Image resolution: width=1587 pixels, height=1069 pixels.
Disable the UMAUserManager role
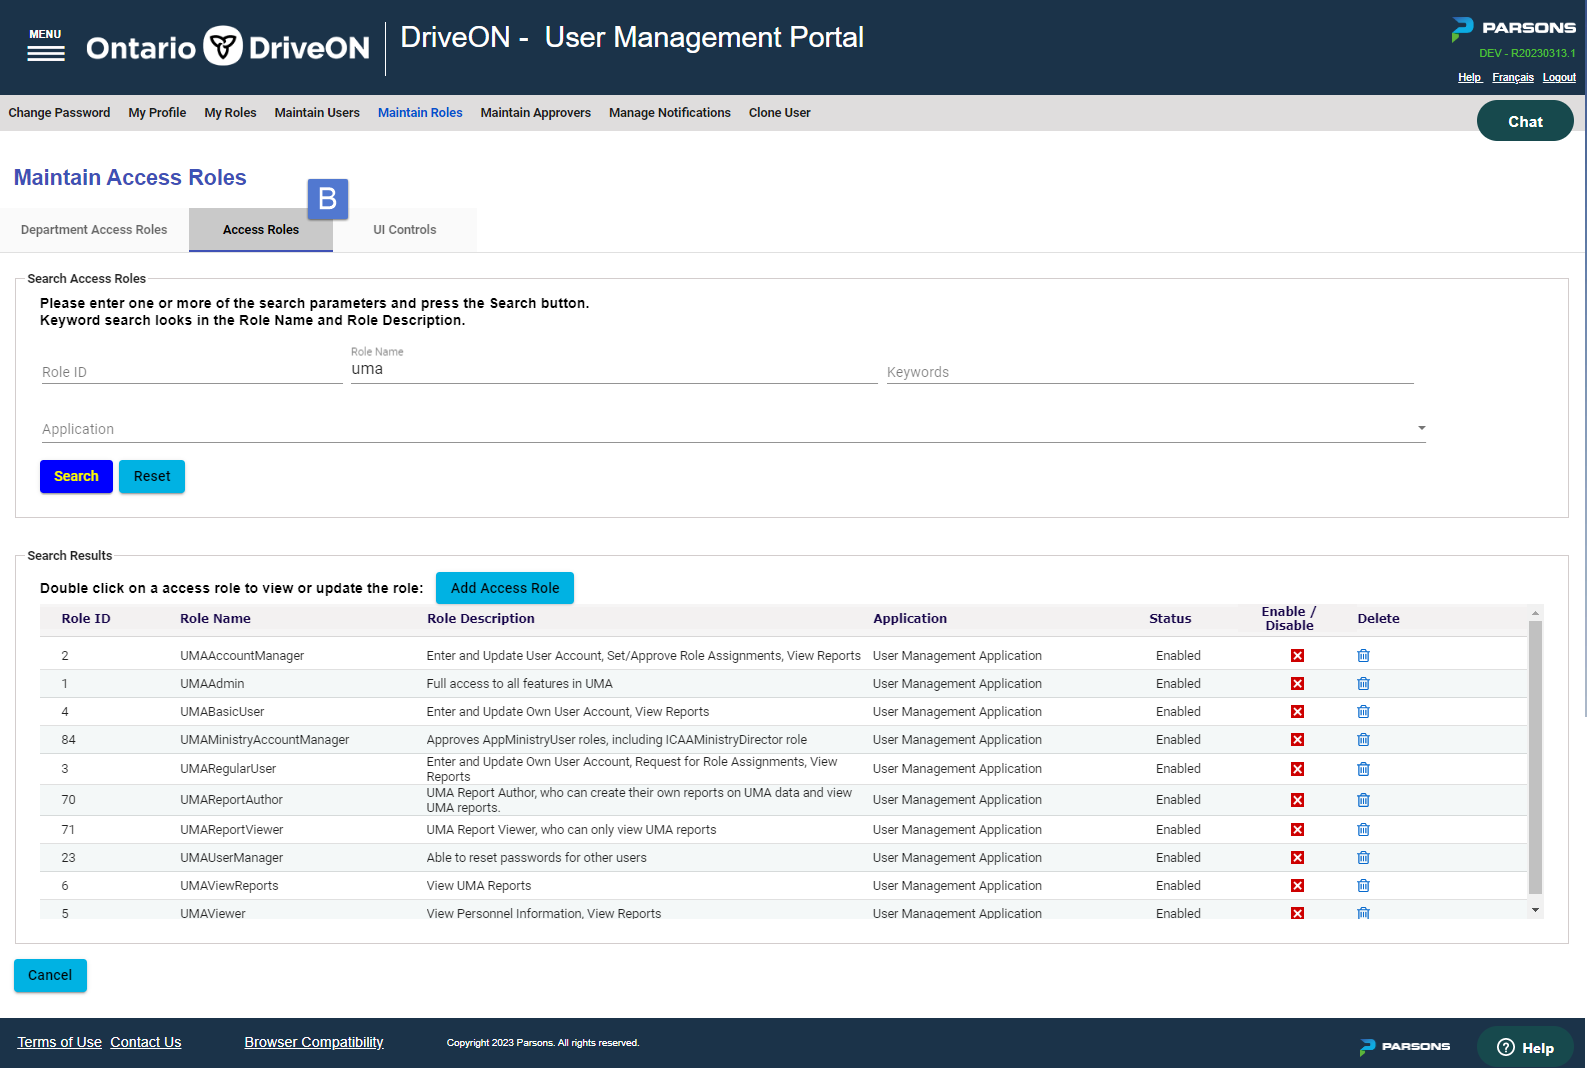pos(1297,858)
